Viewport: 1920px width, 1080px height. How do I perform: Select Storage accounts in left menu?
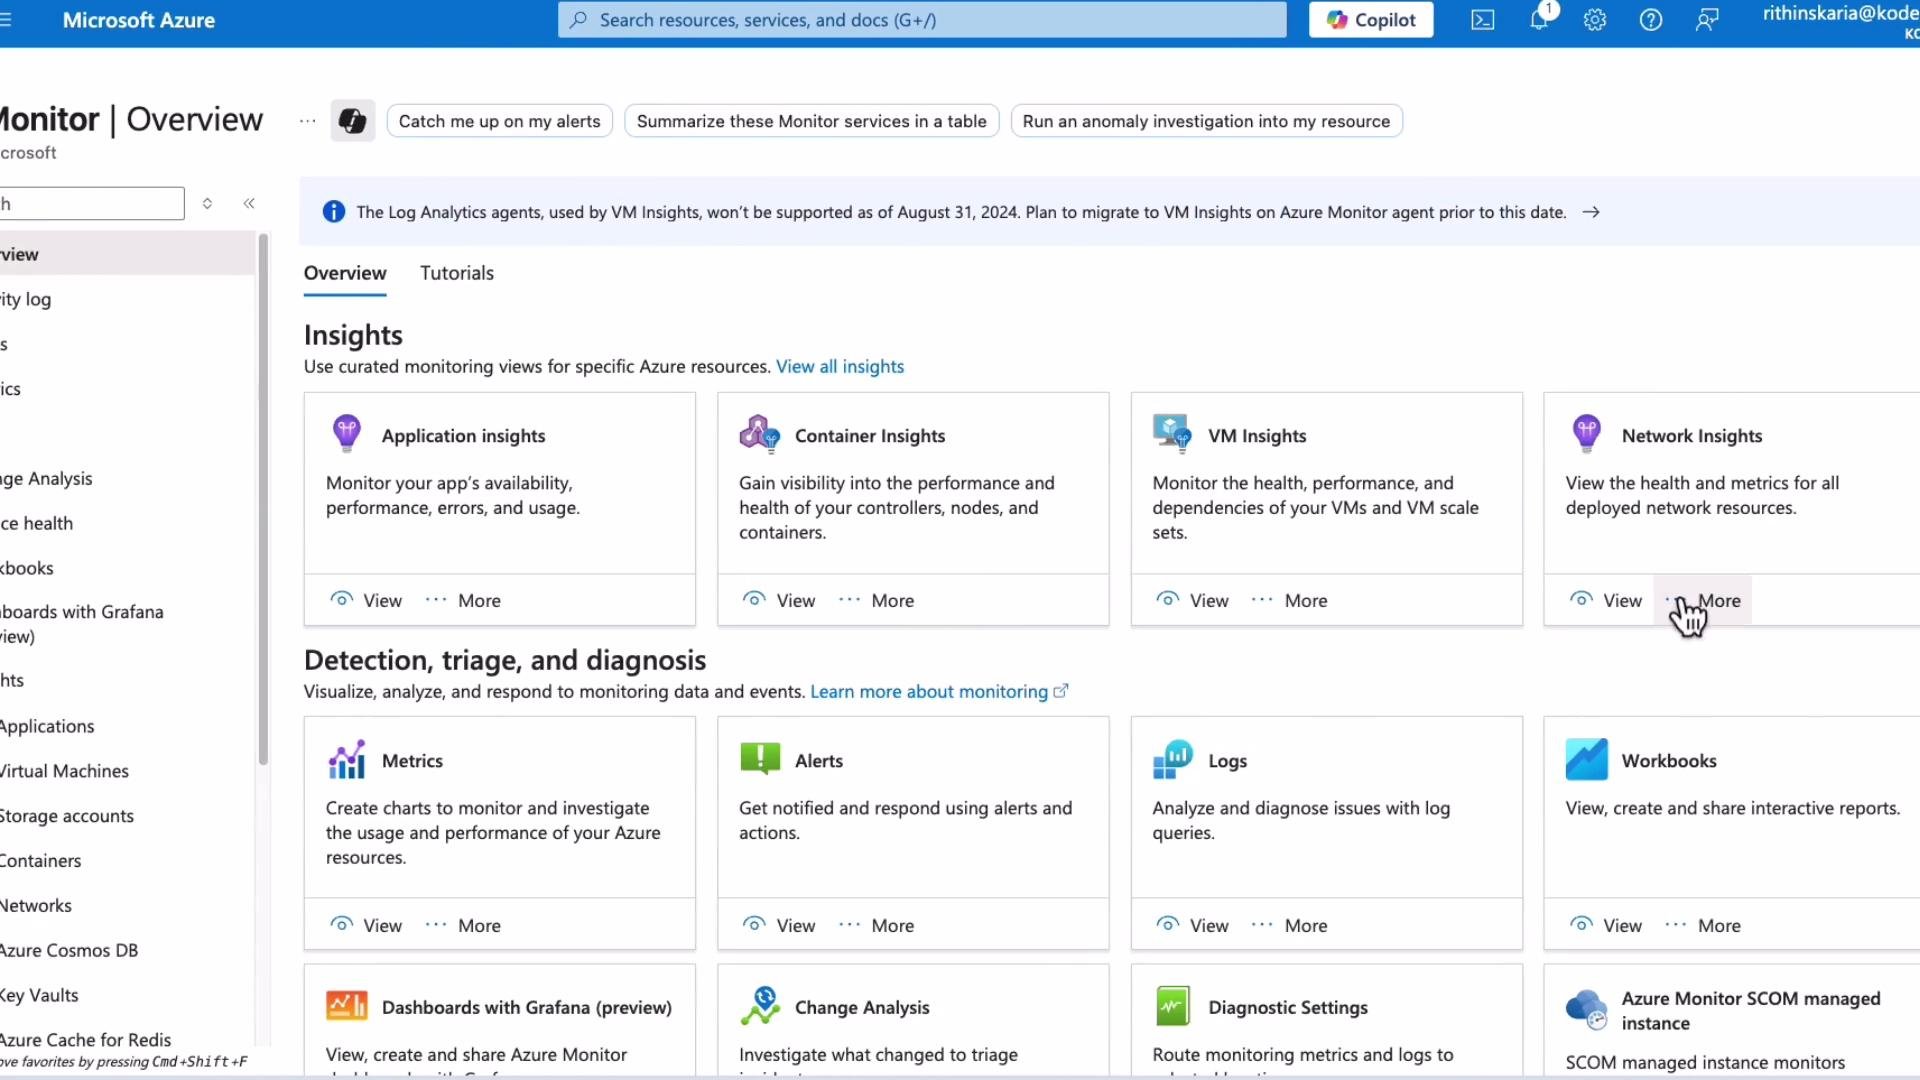click(x=127, y=816)
